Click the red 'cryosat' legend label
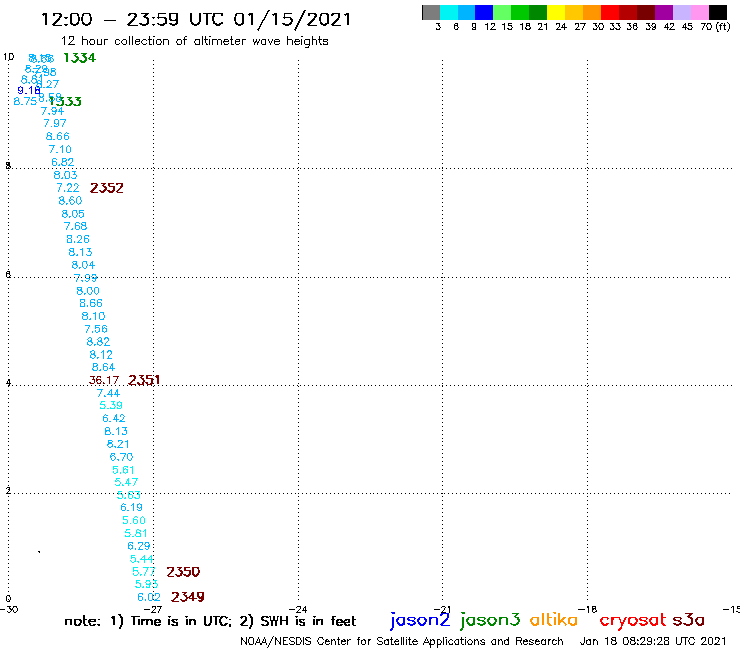The height and width of the screenshot is (650, 740). pos(632,620)
